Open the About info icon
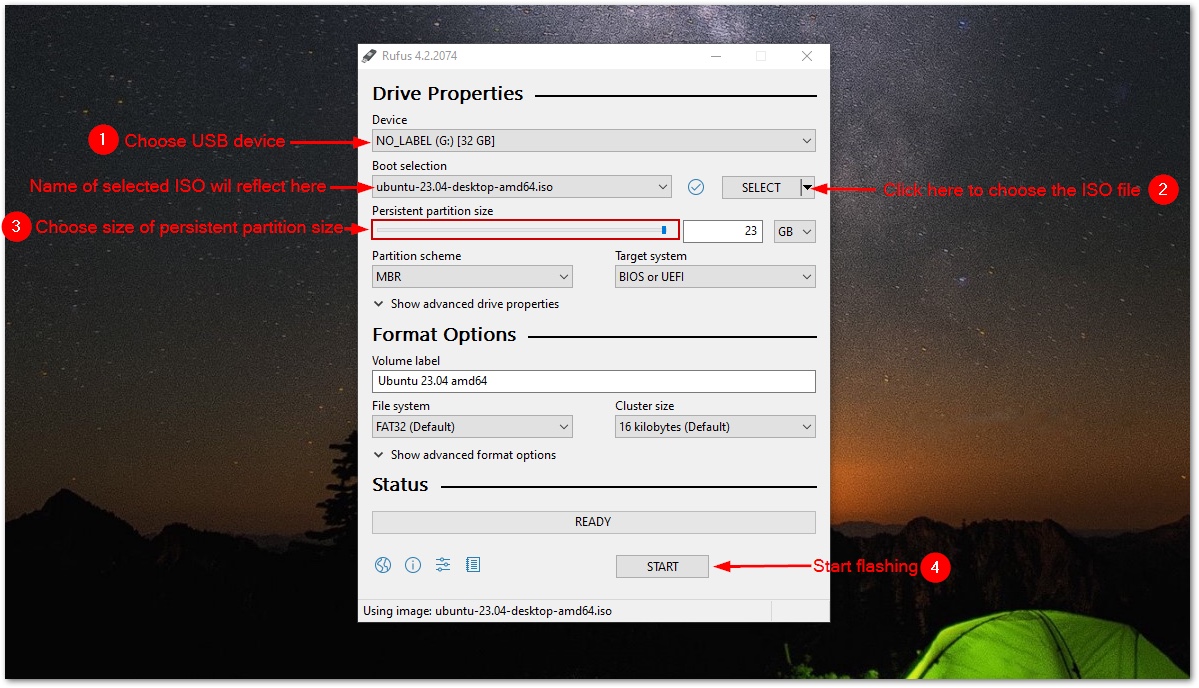The height and width of the screenshot is (688, 1199). coord(413,565)
